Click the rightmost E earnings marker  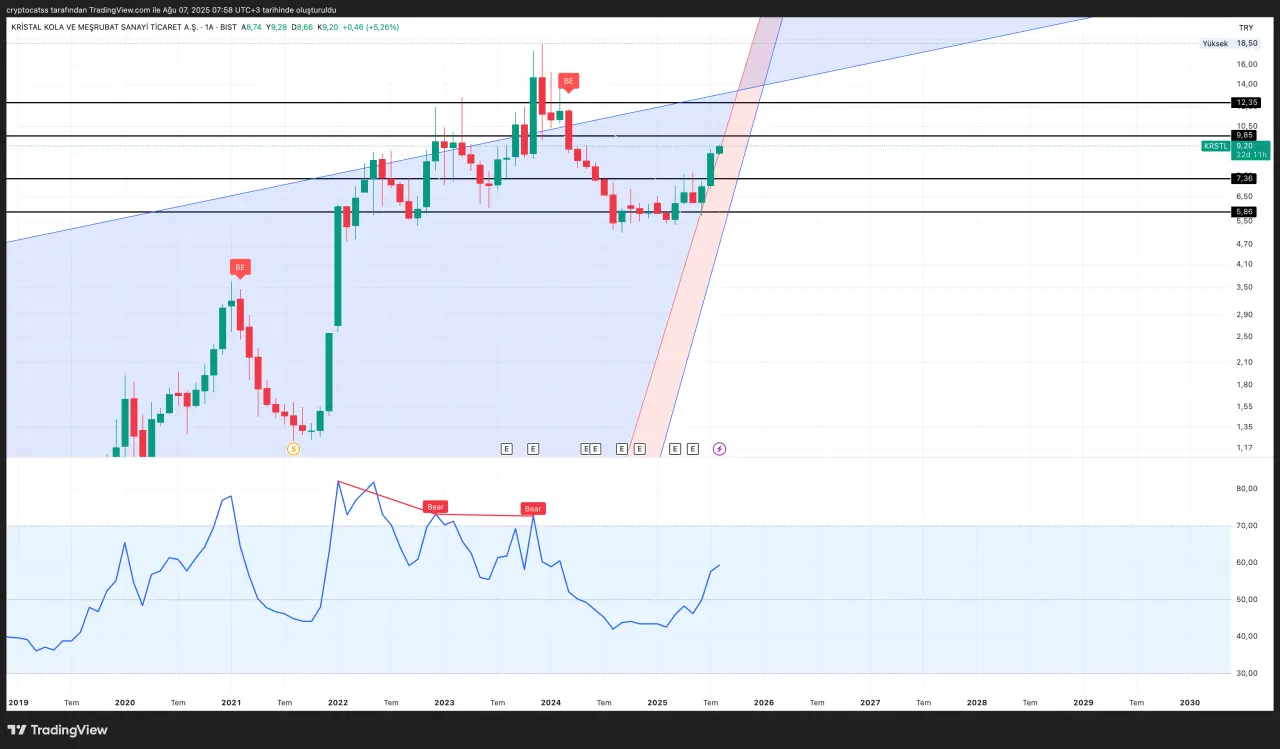[692, 449]
